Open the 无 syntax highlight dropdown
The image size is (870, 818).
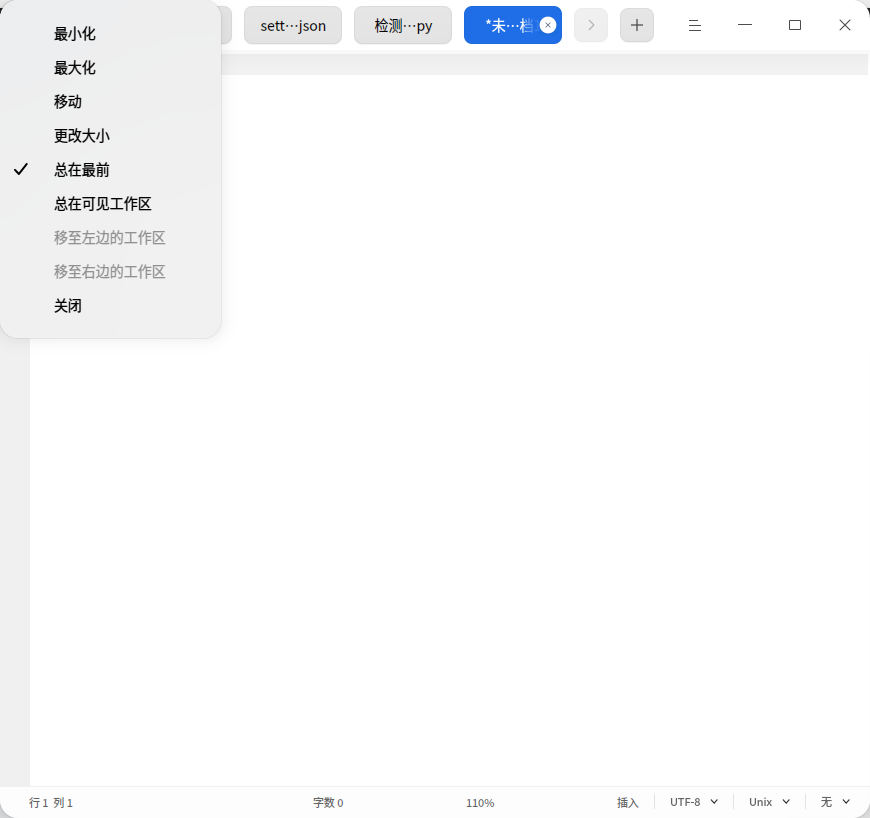(835, 802)
